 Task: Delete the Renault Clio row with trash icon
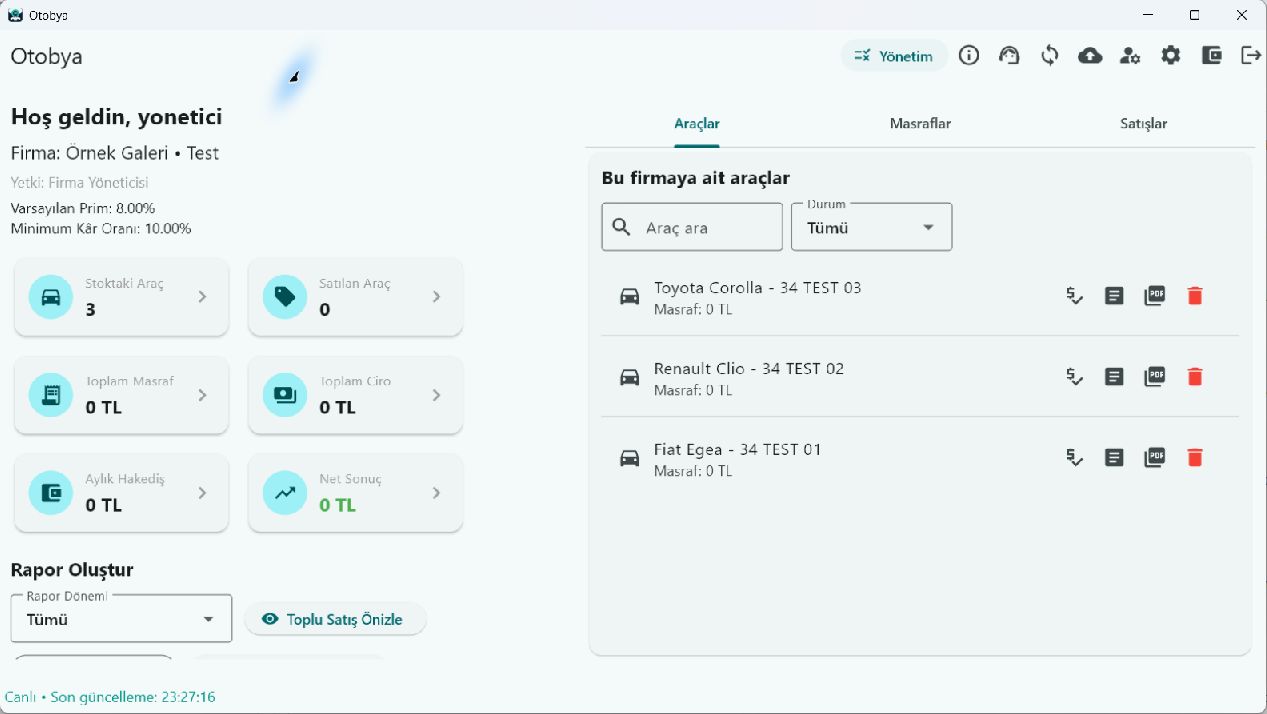pos(1194,377)
